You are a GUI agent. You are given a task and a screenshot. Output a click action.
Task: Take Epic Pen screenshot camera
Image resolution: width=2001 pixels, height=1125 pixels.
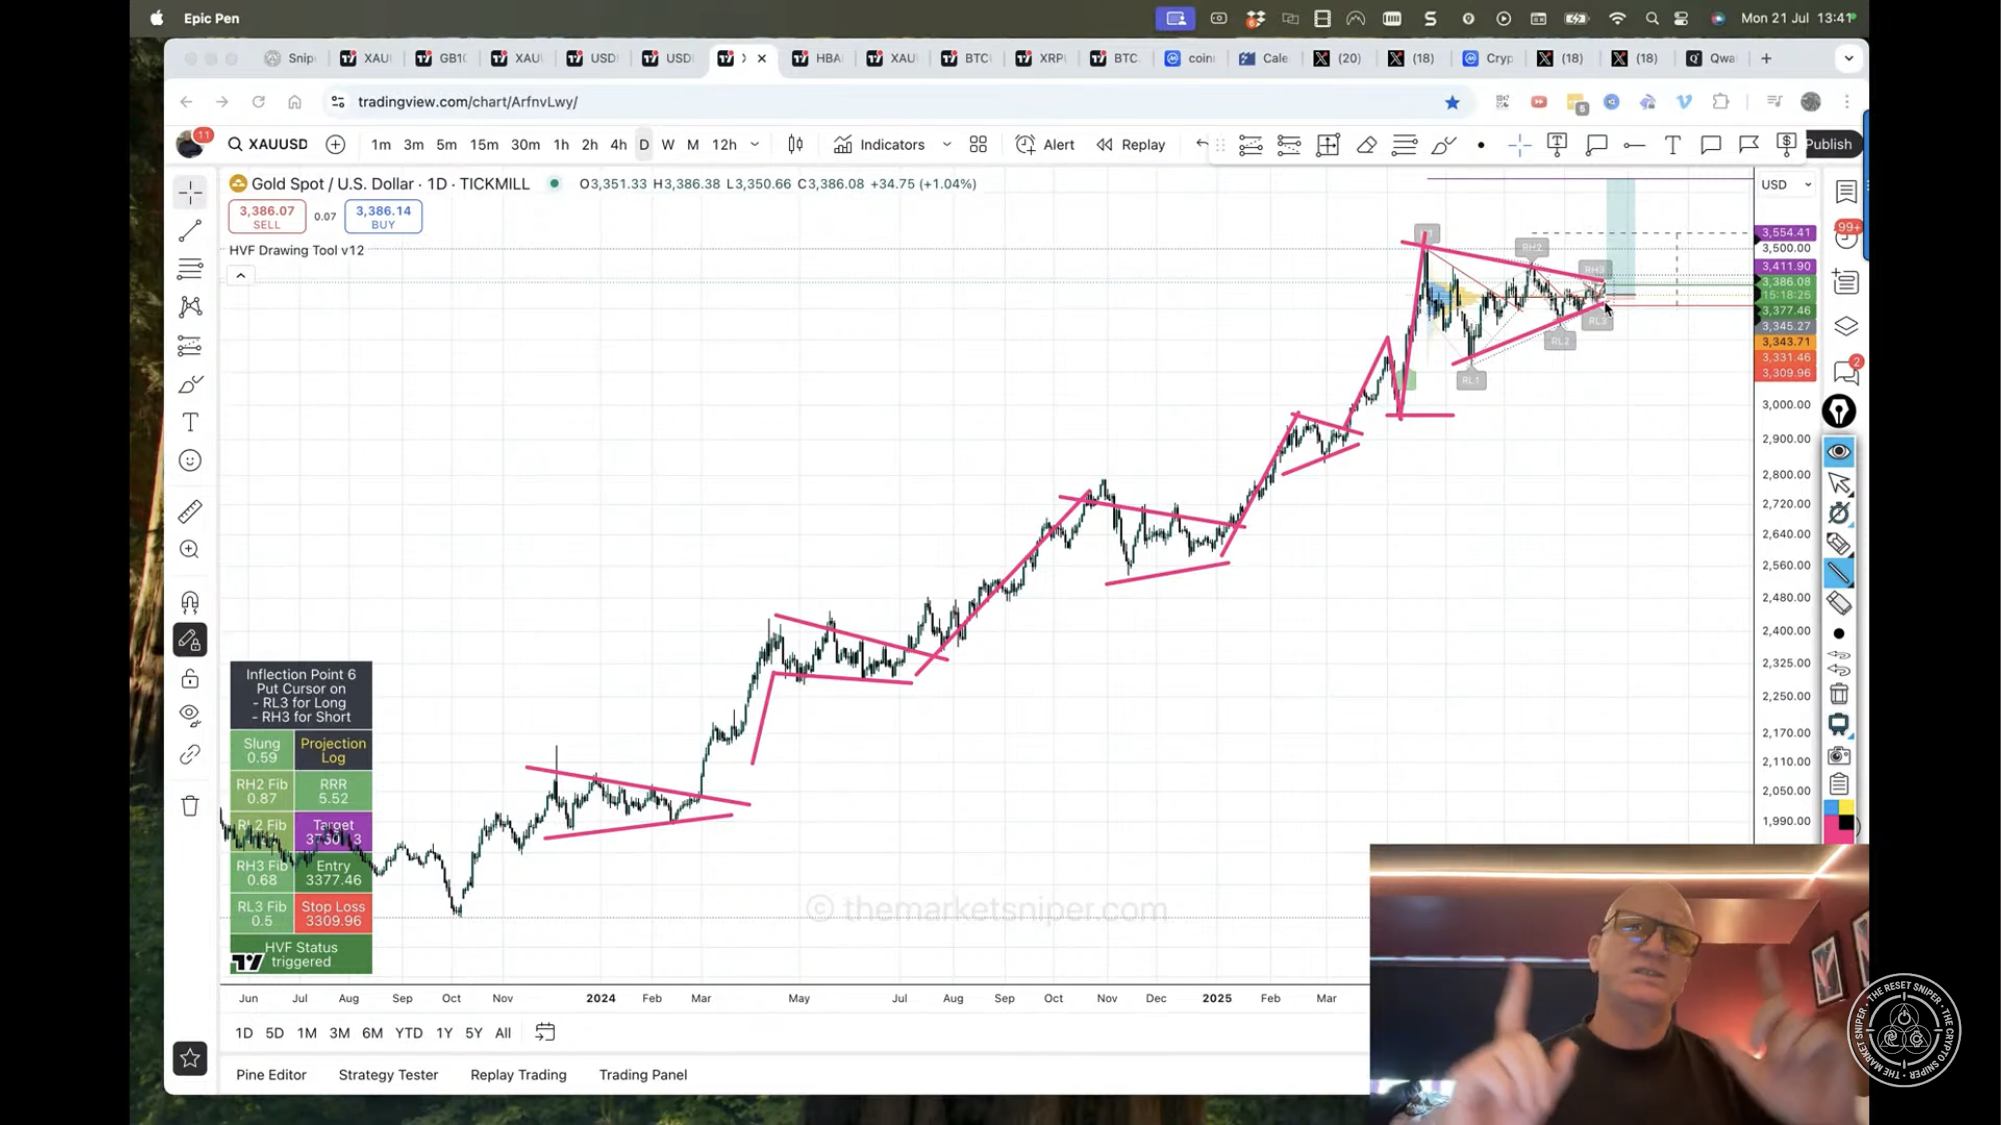coord(1838,756)
